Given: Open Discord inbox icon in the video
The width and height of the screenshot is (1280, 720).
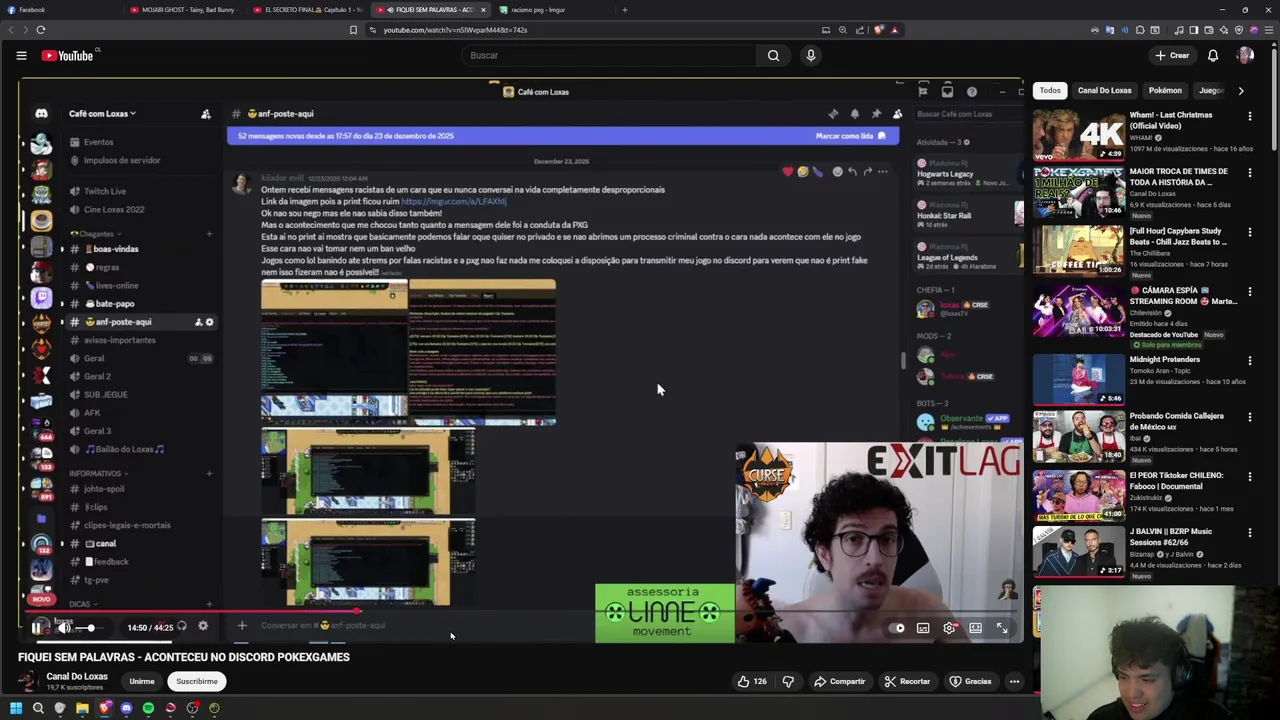Looking at the screenshot, I should point(947,92).
